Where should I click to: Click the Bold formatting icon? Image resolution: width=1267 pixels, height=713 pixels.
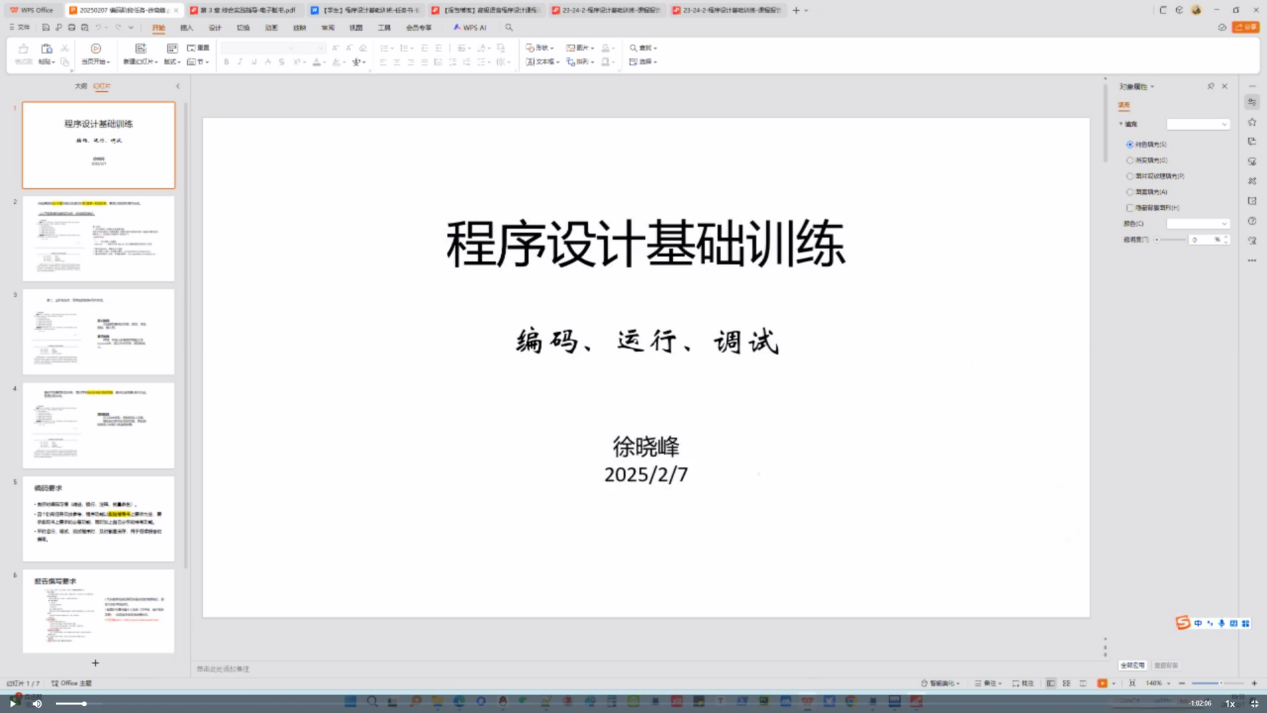(x=226, y=62)
